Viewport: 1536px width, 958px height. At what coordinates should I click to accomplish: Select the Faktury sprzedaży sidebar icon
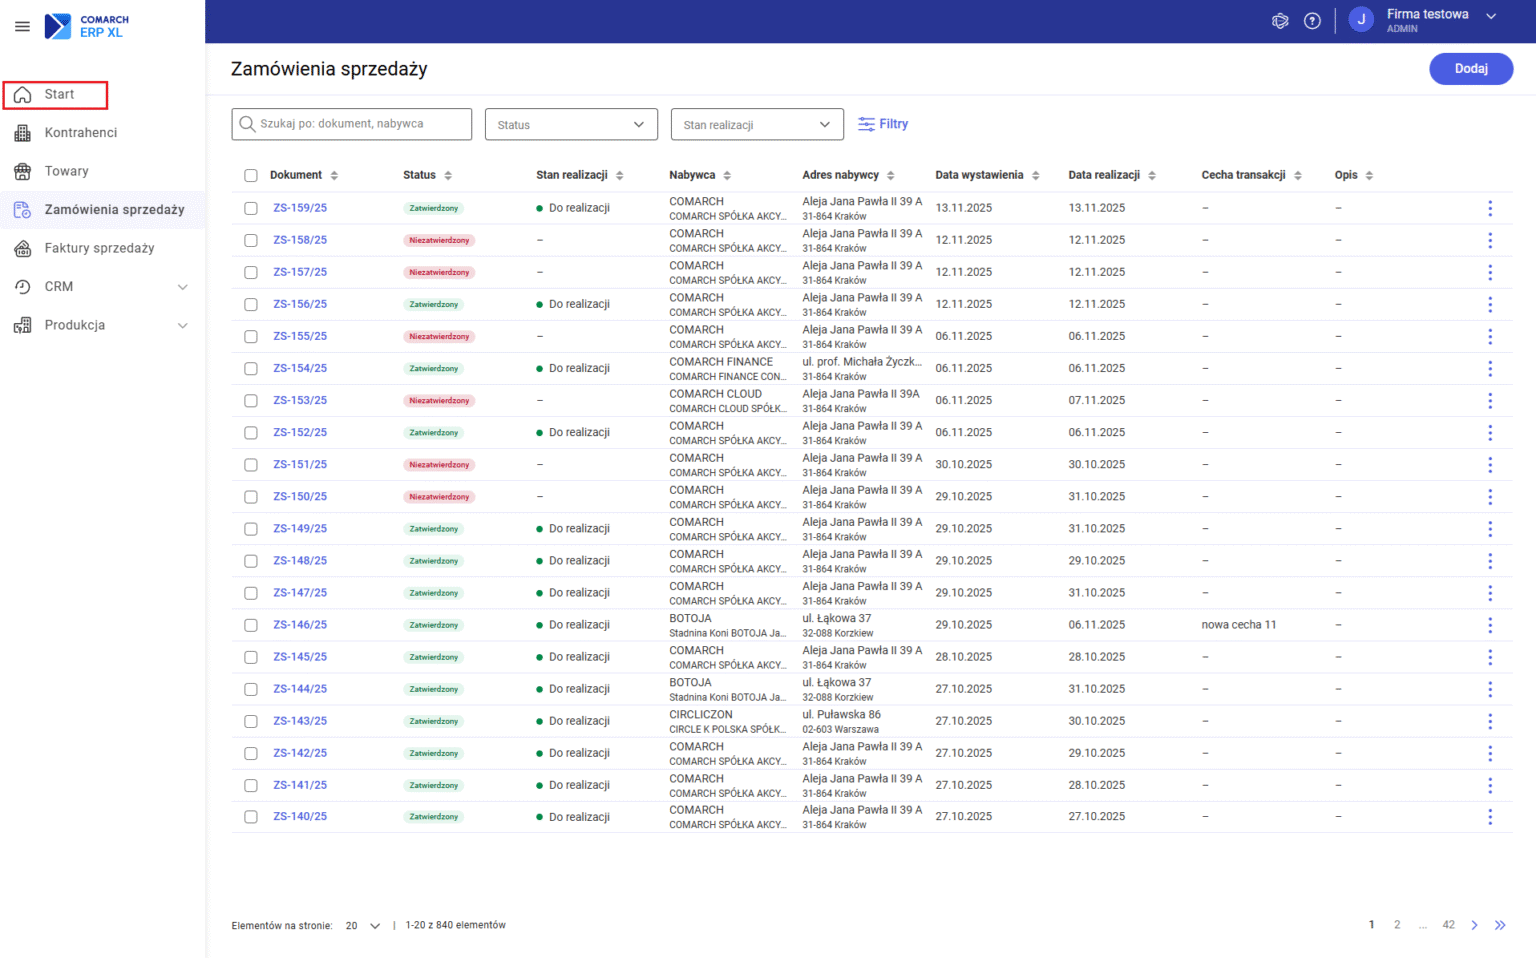(x=22, y=248)
